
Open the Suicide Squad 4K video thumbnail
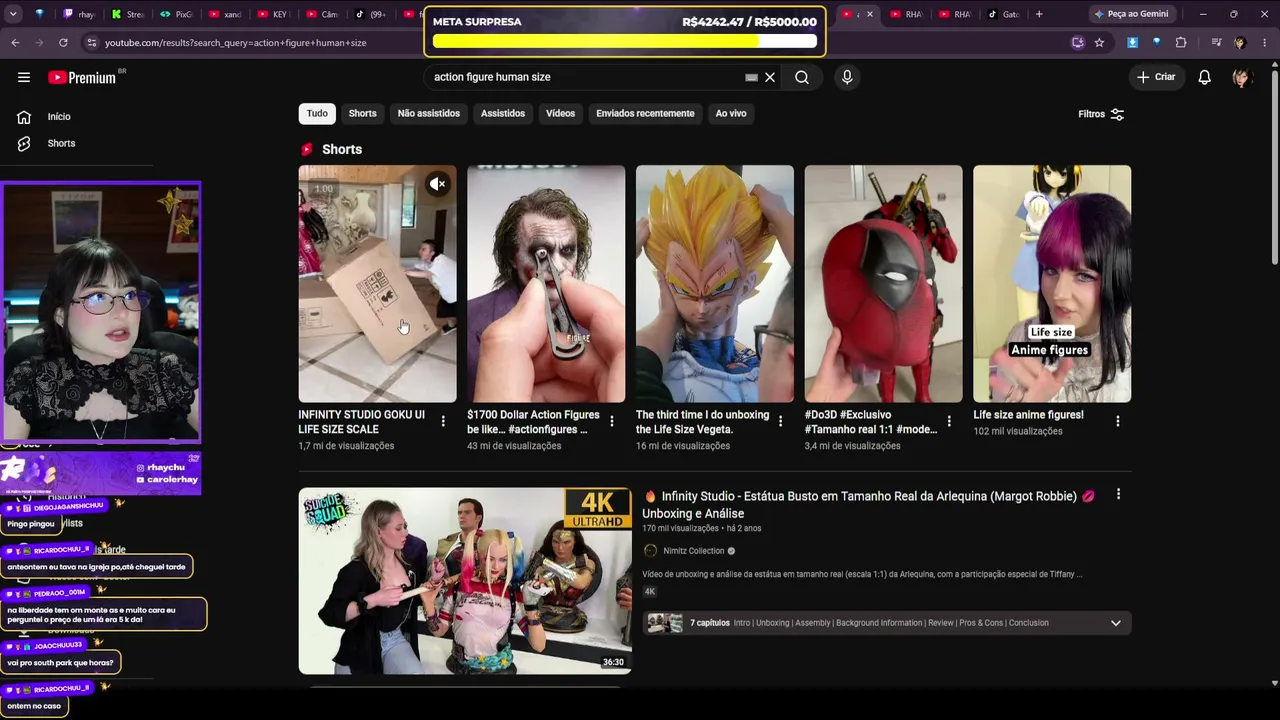pos(465,581)
